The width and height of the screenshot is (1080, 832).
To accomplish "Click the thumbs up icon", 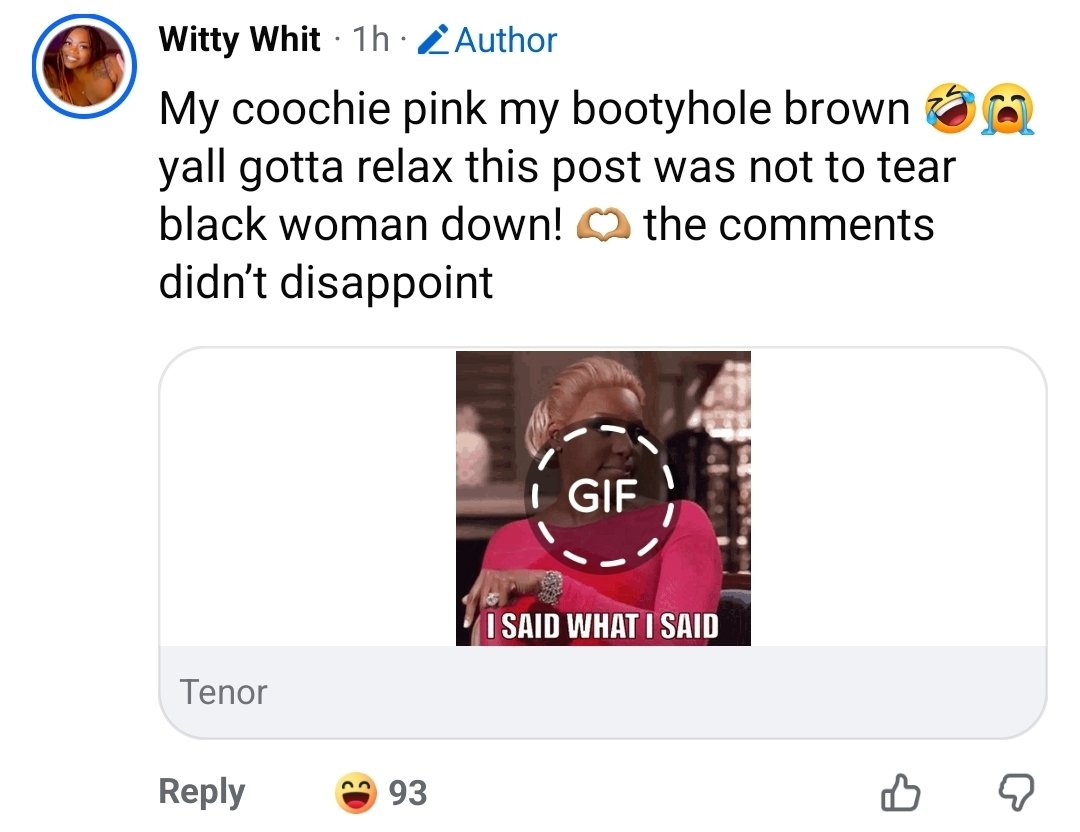I will 900,793.
